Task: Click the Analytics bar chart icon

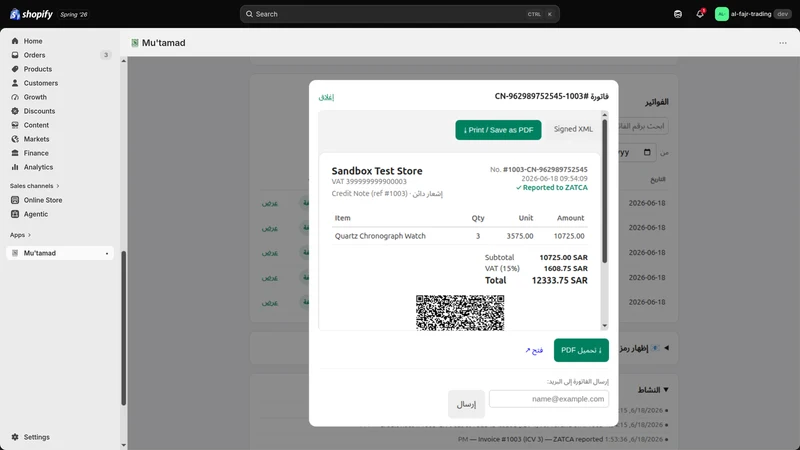Action: [15, 167]
